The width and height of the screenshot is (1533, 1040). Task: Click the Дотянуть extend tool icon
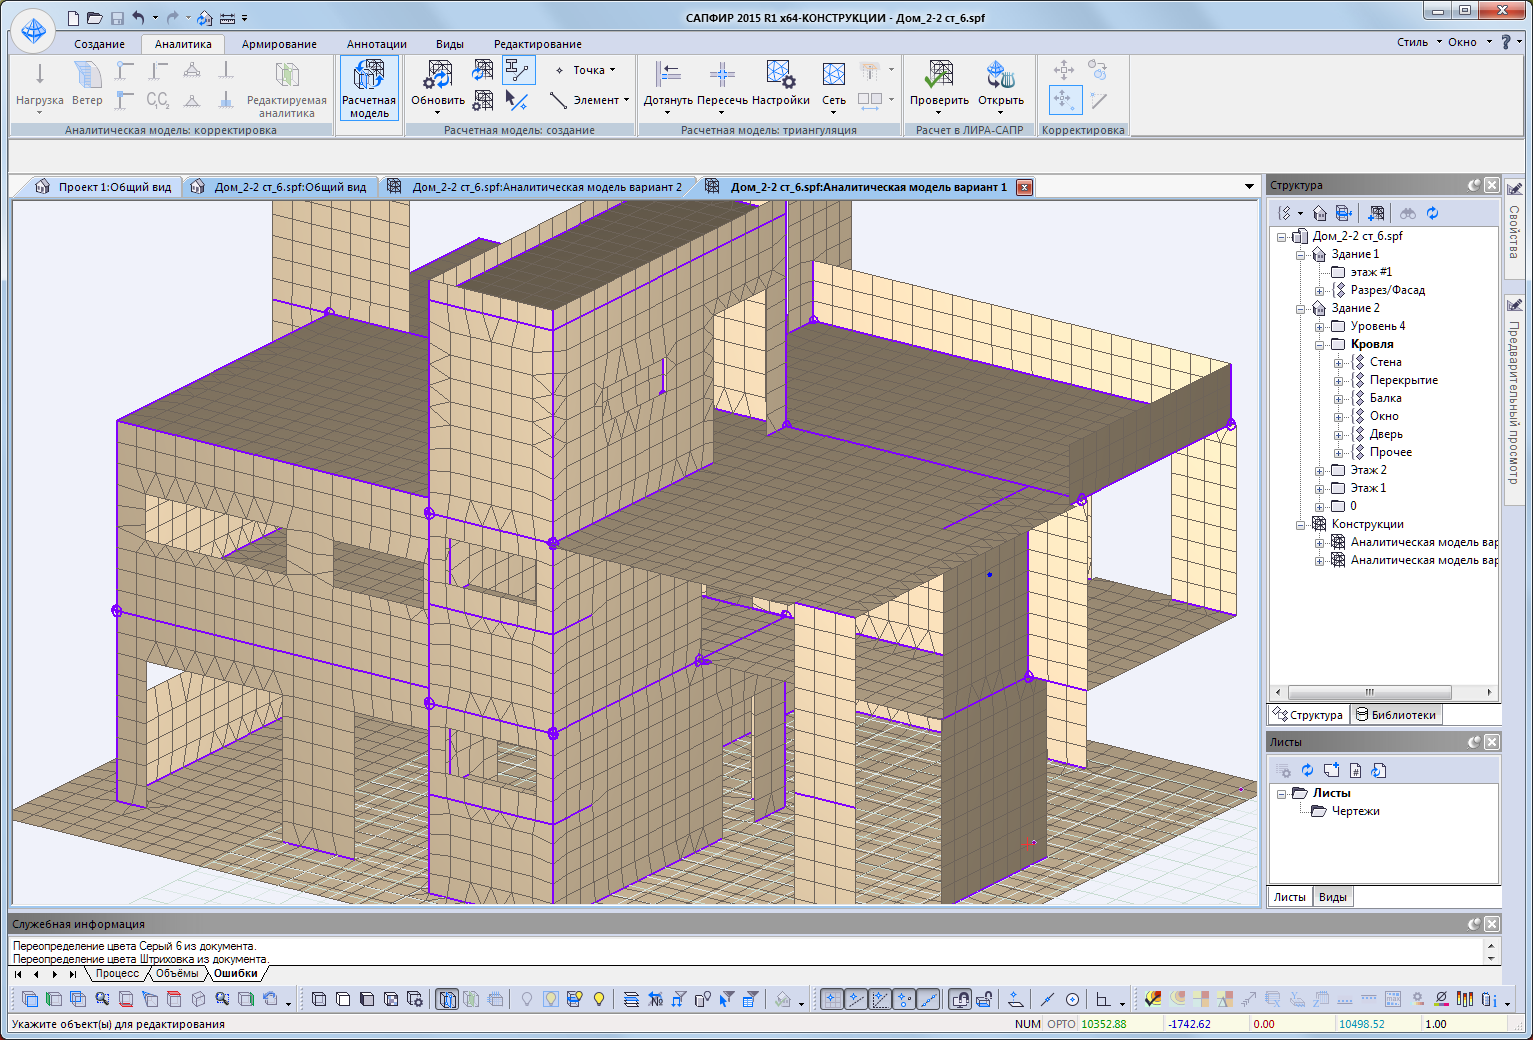coord(667,75)
